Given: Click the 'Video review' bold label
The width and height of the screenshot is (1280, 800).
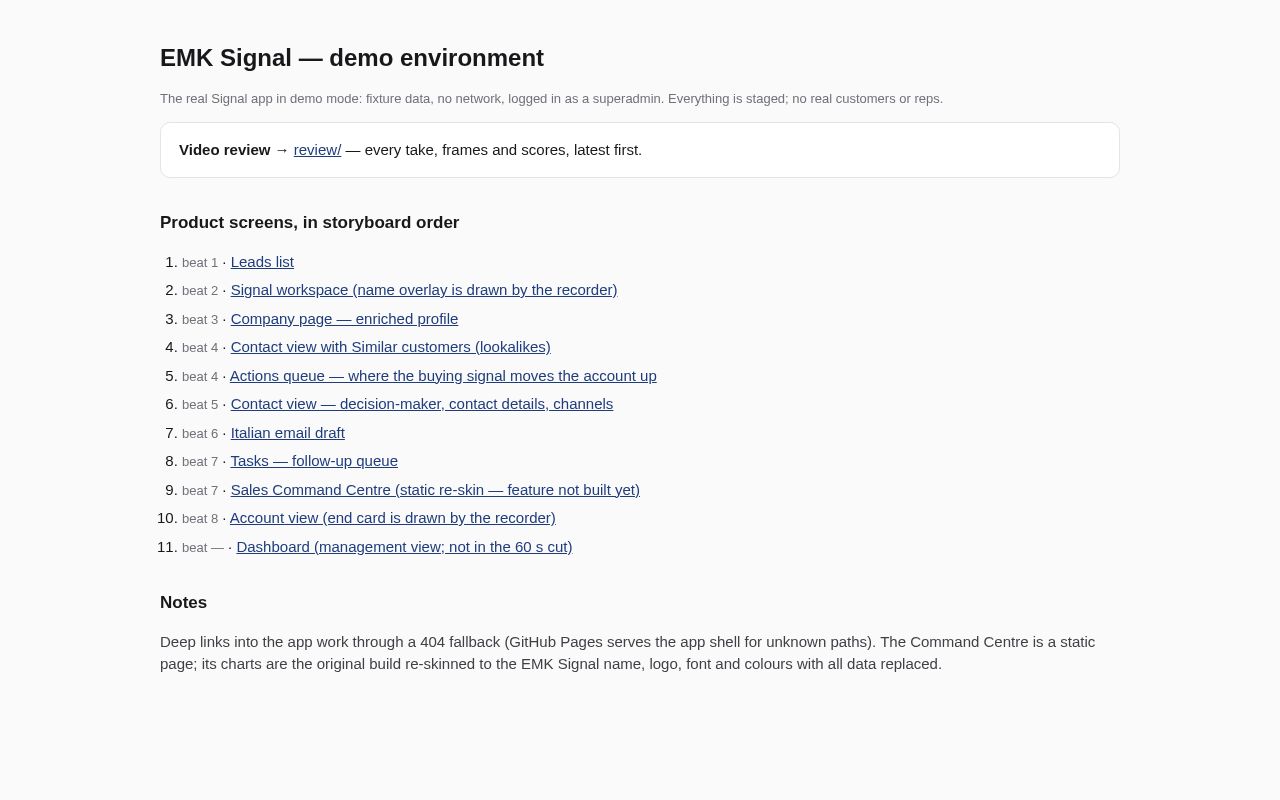Looking at the screenshot, I should (x=225, y=150).
